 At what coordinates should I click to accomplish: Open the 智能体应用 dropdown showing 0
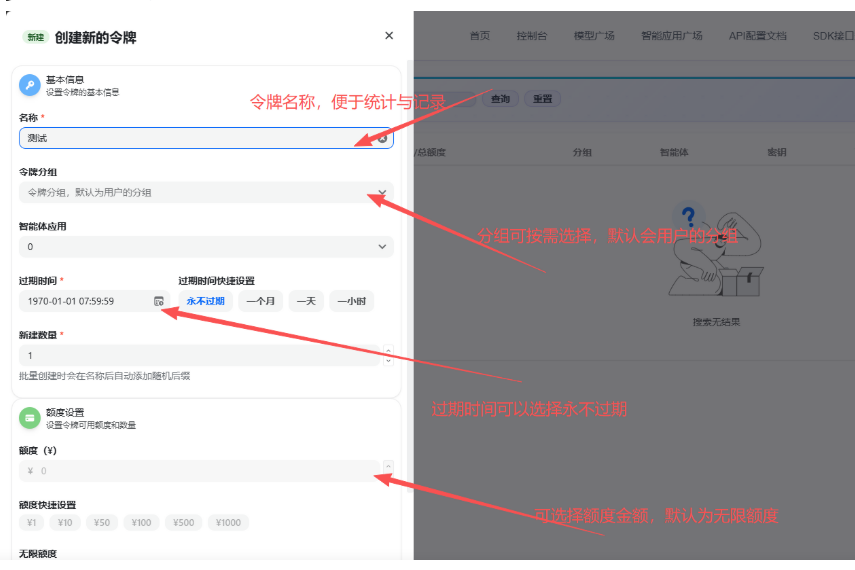206,247
